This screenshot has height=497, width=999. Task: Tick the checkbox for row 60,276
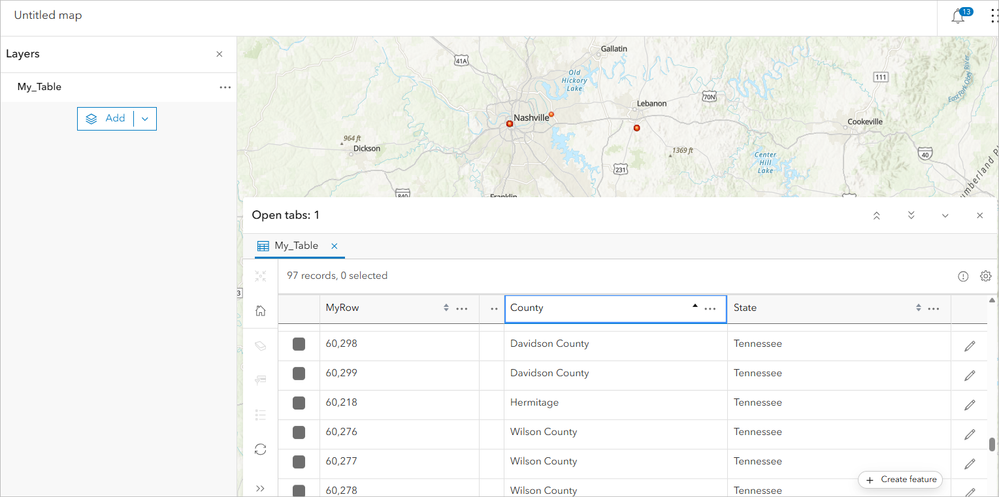[x=299, y=432]
